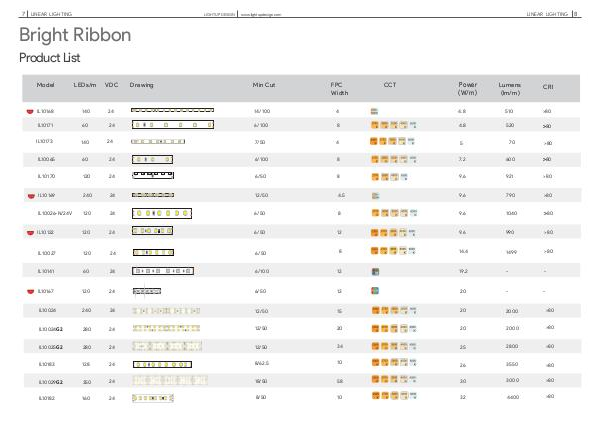Click the Model column header
Image resolution: width=600 pixels, height=436 pixels.
45,86
